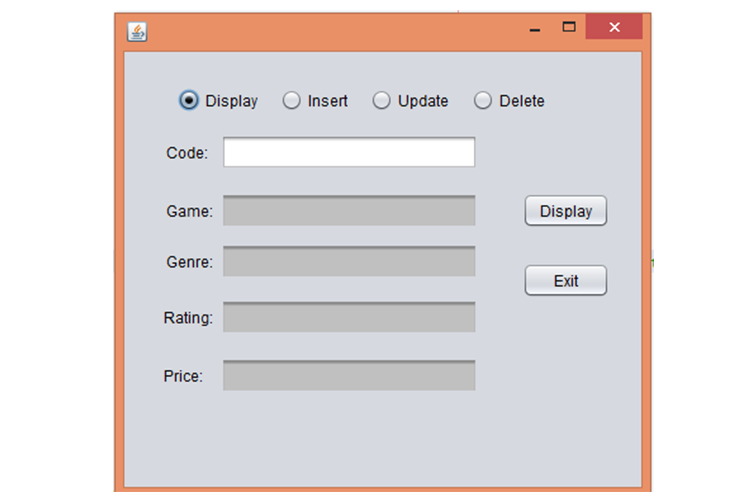Click the disabled Price text field
750x500 pixels.
[349, 375]
